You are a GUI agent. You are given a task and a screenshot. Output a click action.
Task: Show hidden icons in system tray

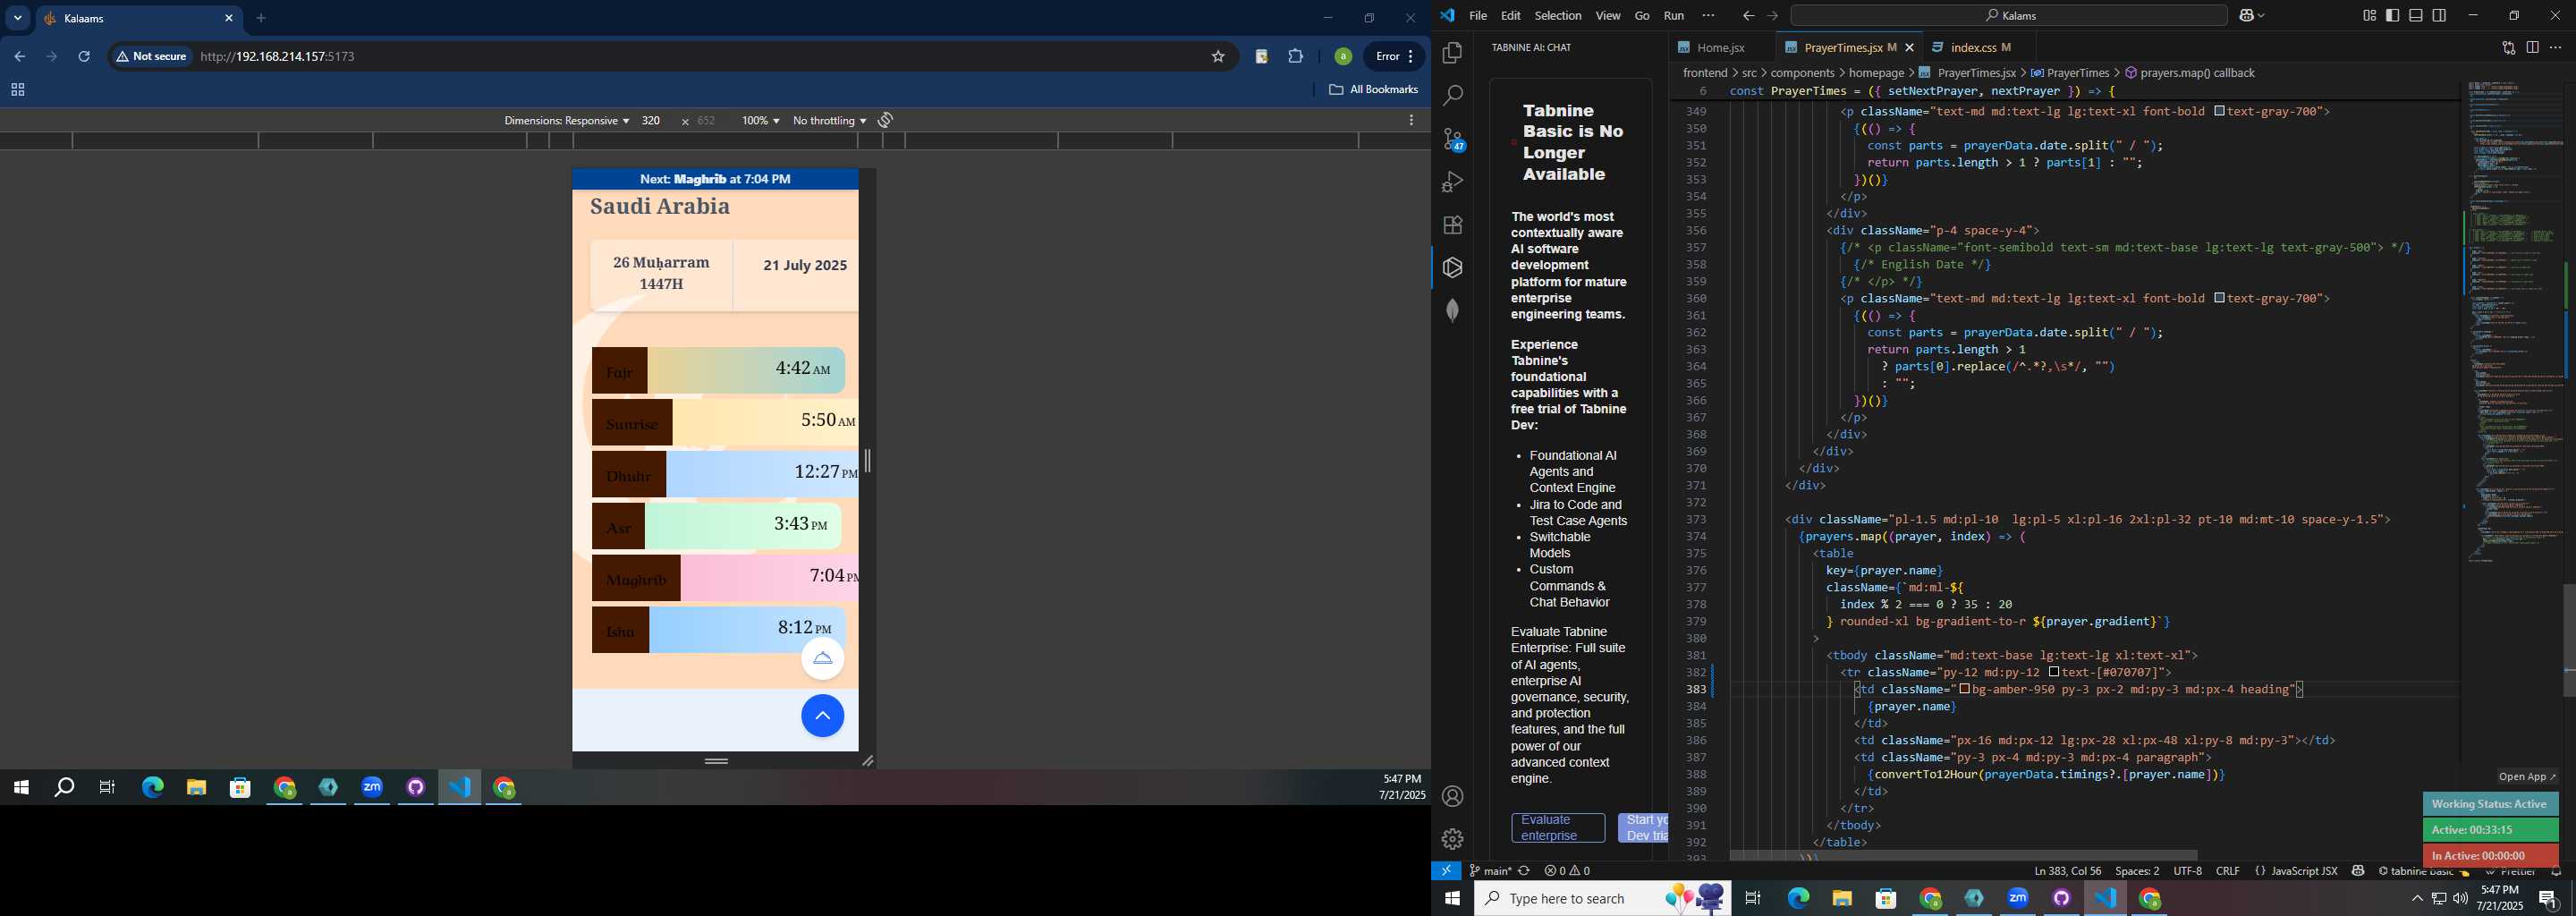pos(2417,899)
